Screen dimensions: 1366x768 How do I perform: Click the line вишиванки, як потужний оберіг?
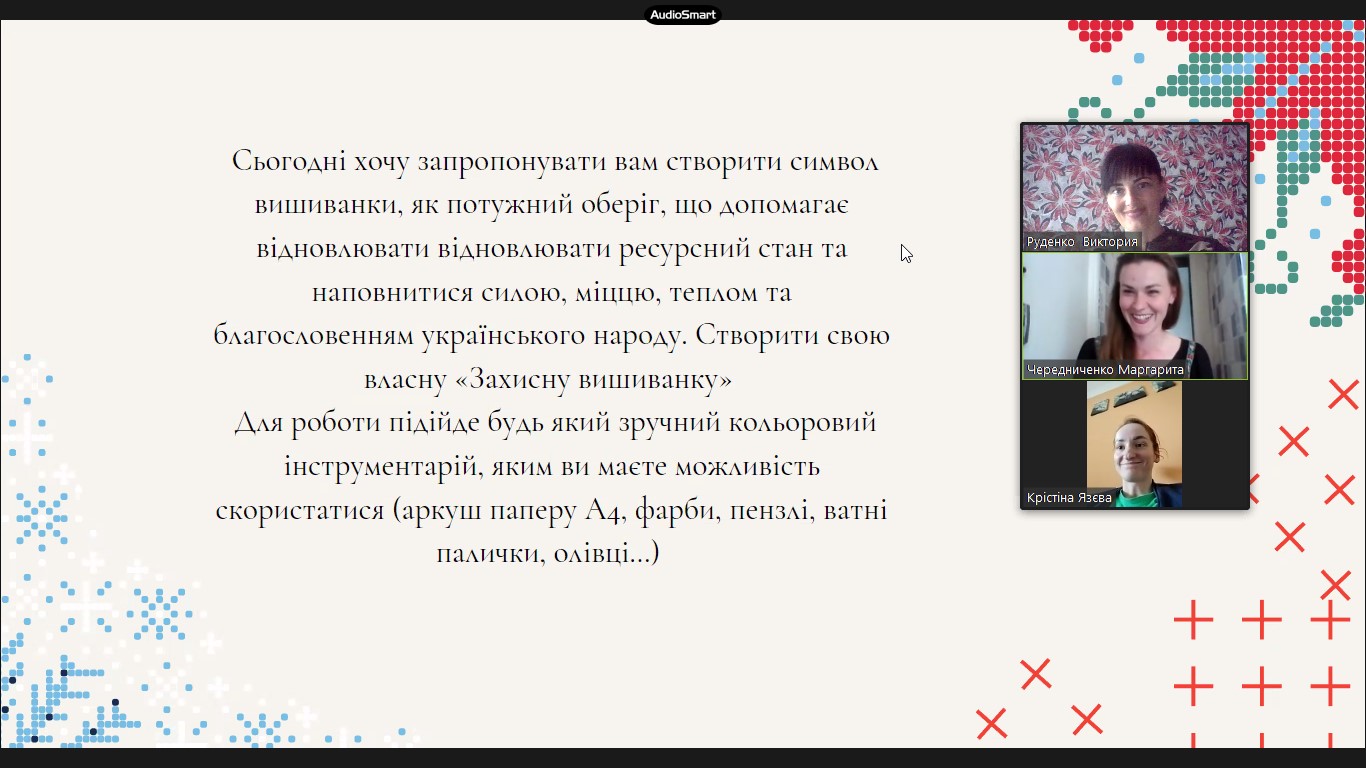pos(553,205)
